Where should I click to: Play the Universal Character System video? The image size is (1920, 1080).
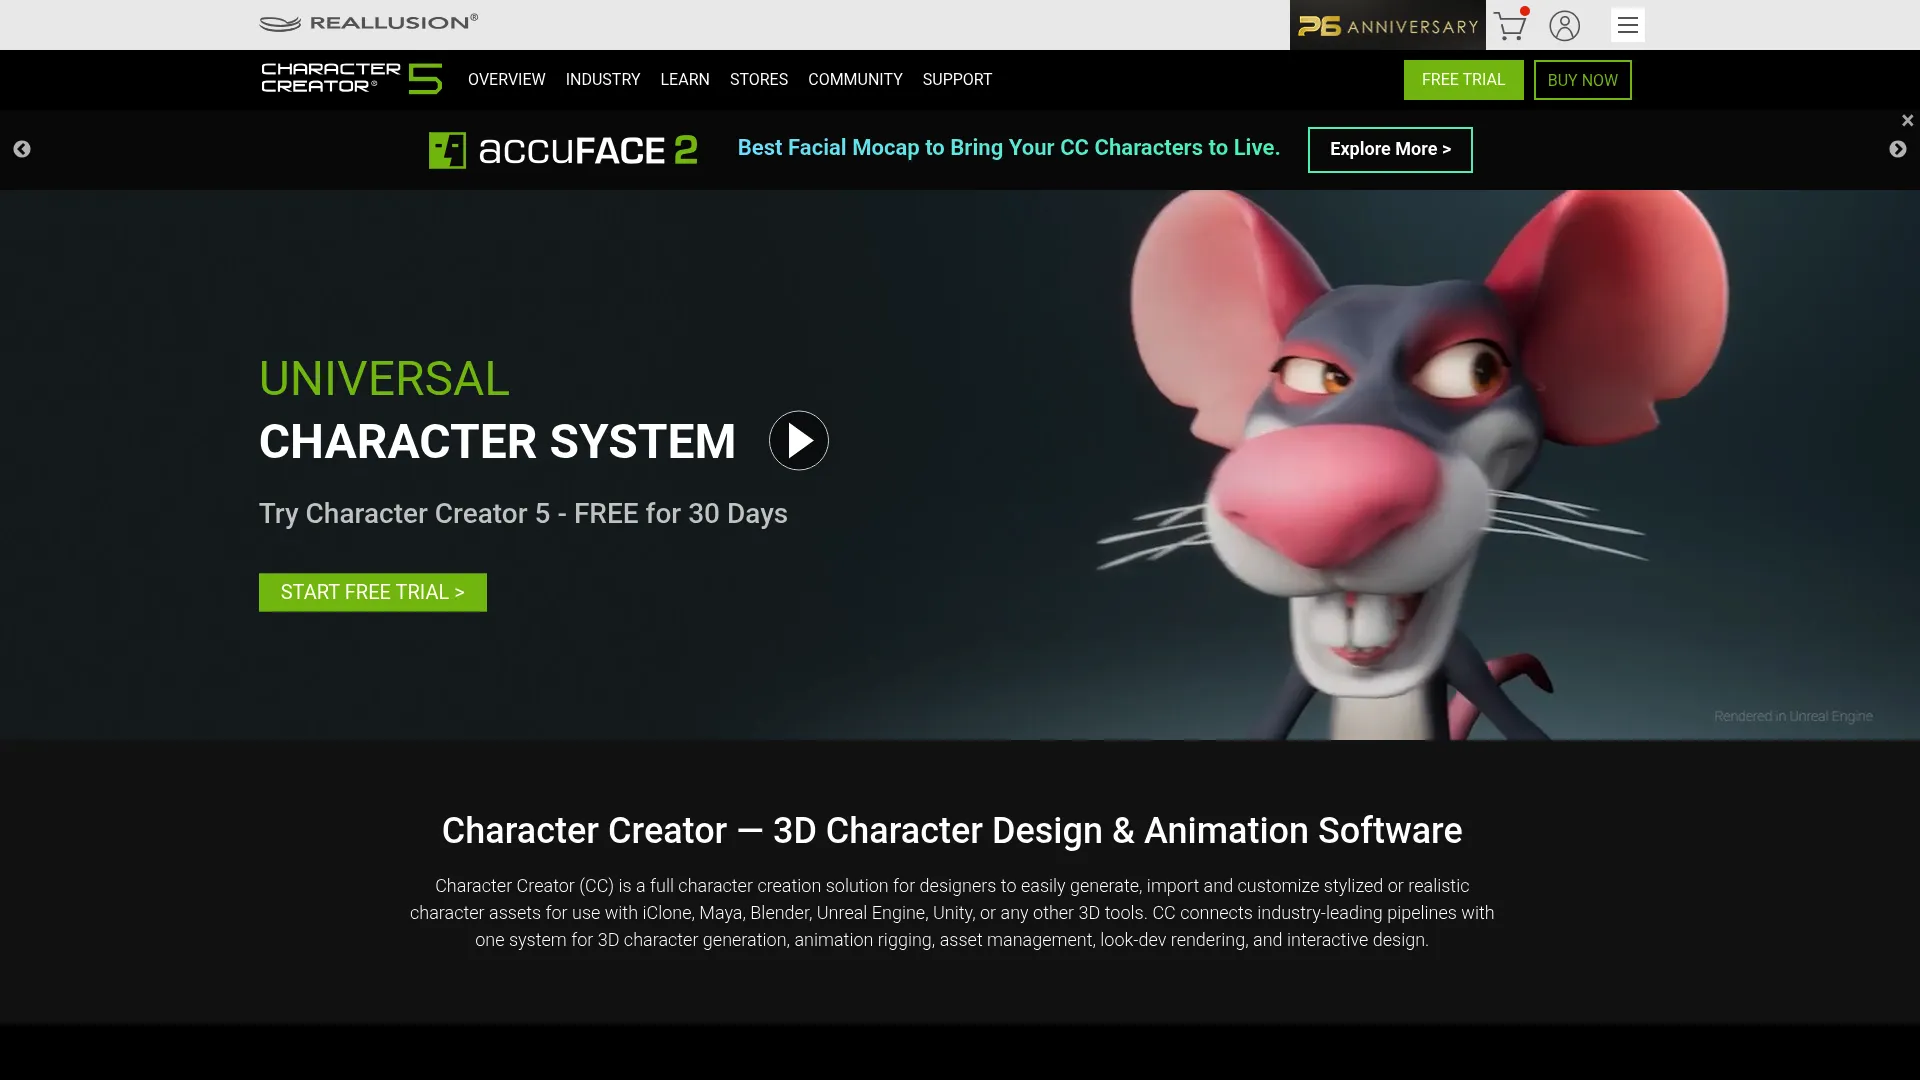(x=799, y=440)
